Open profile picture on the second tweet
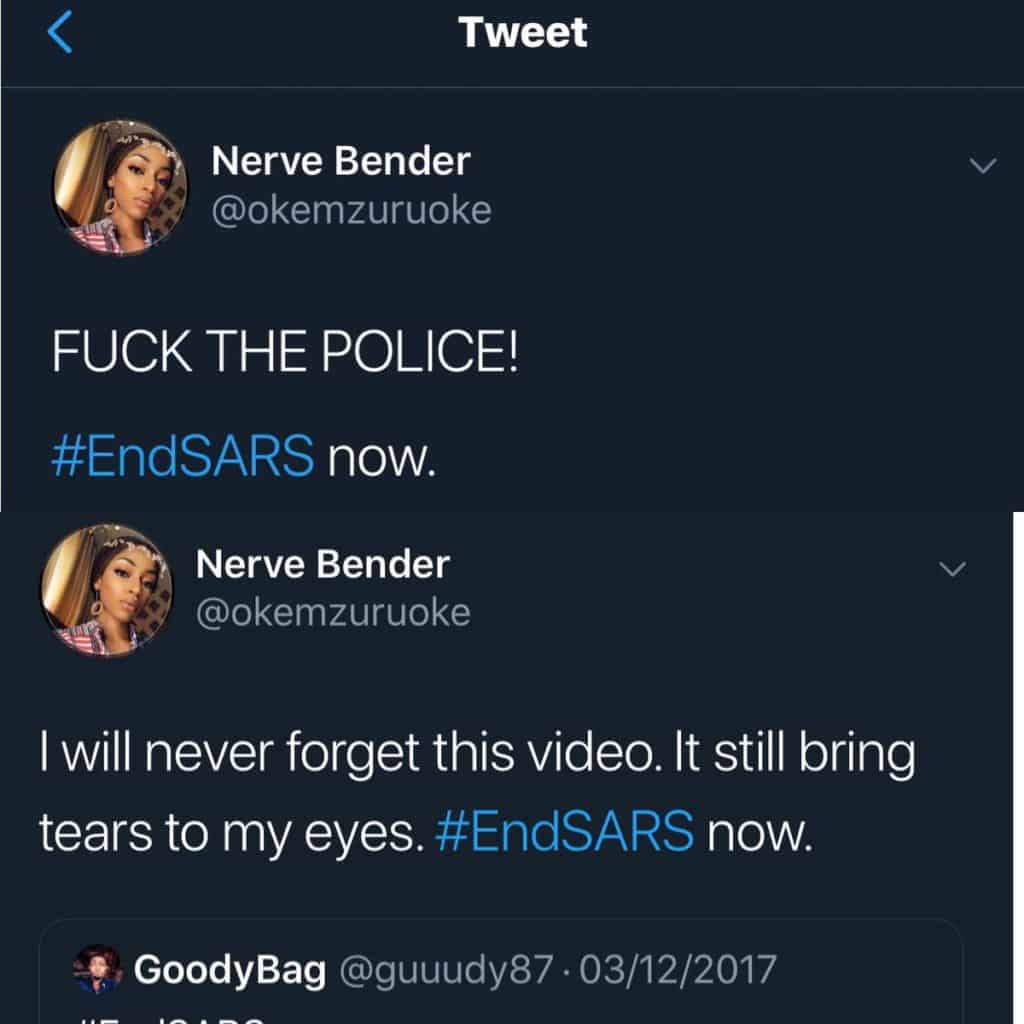This screenshot has width=1024, height=1024. click(x=105, y=590)
